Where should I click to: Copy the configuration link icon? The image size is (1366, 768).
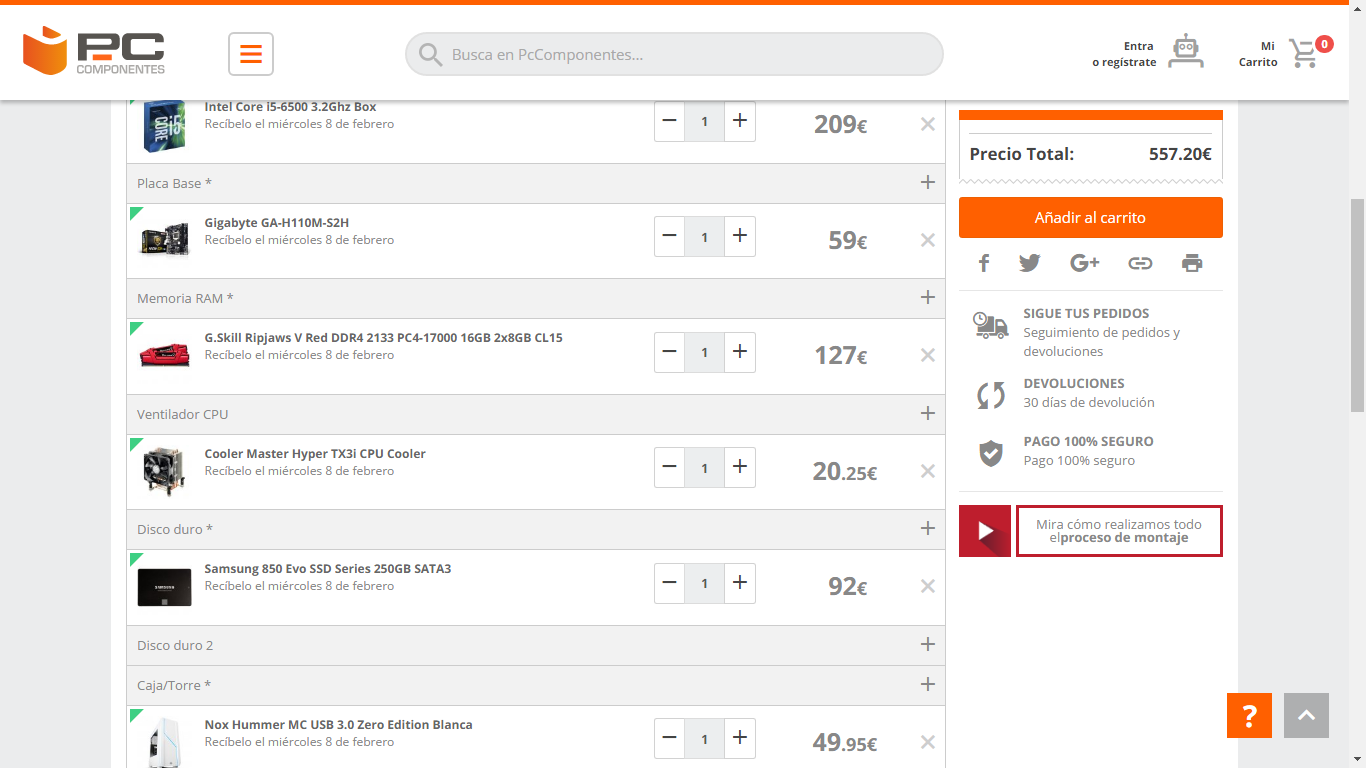pos(1140,263)
